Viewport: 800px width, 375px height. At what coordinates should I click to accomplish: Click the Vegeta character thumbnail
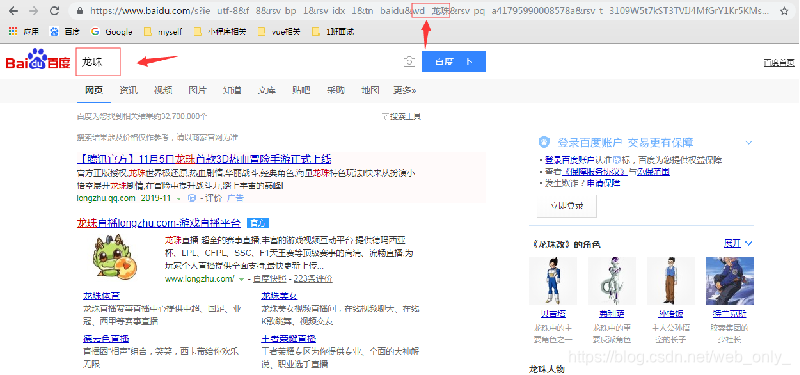(553, 281)
